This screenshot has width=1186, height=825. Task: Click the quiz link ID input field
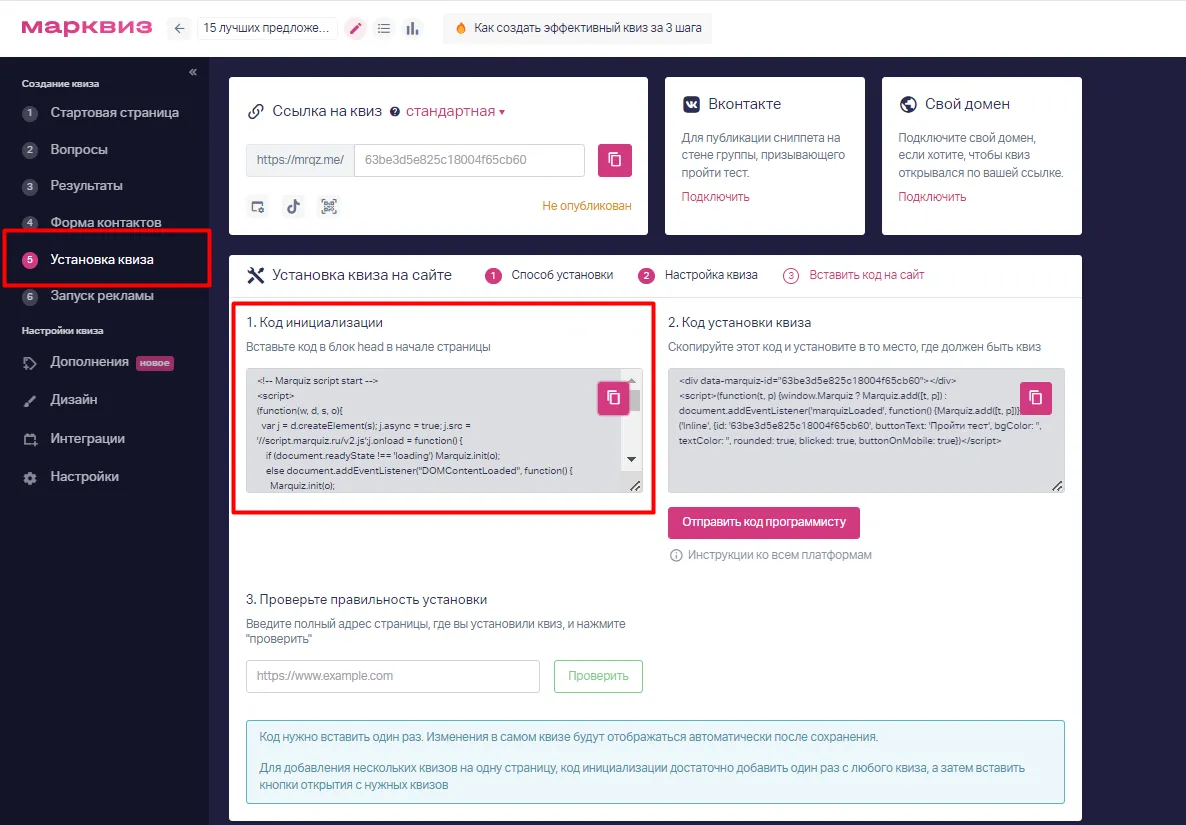pyautogui.click(x=469, y=160)
